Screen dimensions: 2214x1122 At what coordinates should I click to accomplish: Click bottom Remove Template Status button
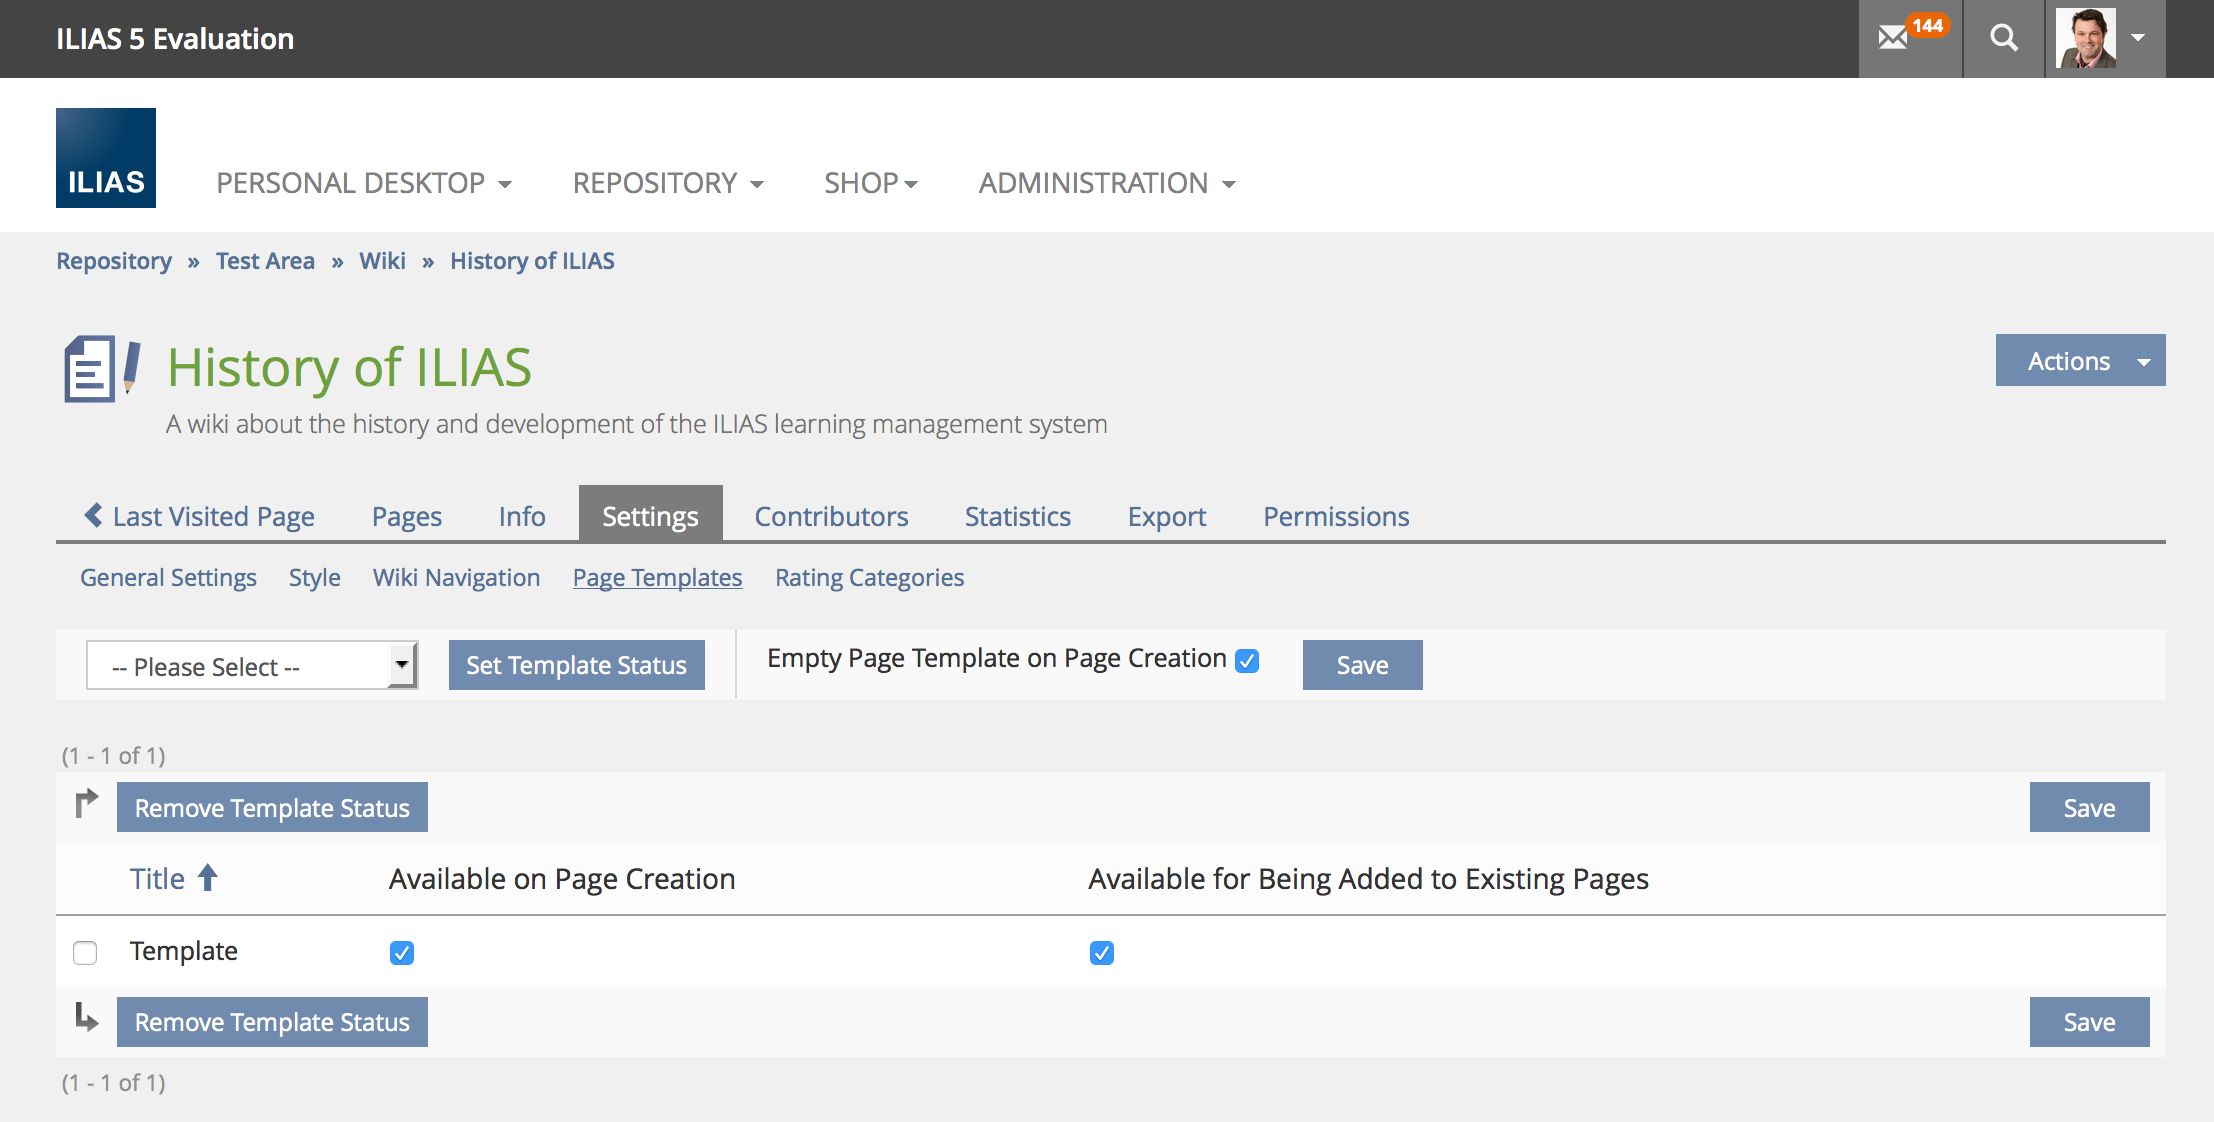[x=272, y=1022]
